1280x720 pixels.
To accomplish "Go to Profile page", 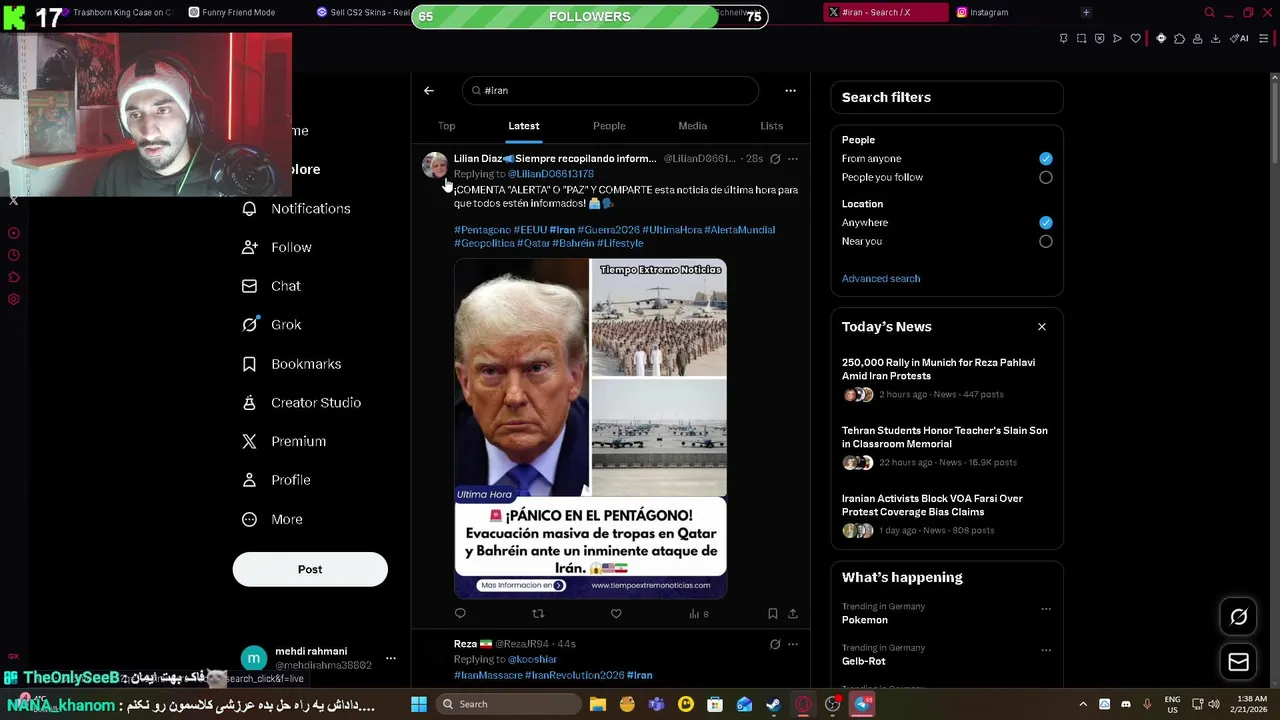I will 277,480.
